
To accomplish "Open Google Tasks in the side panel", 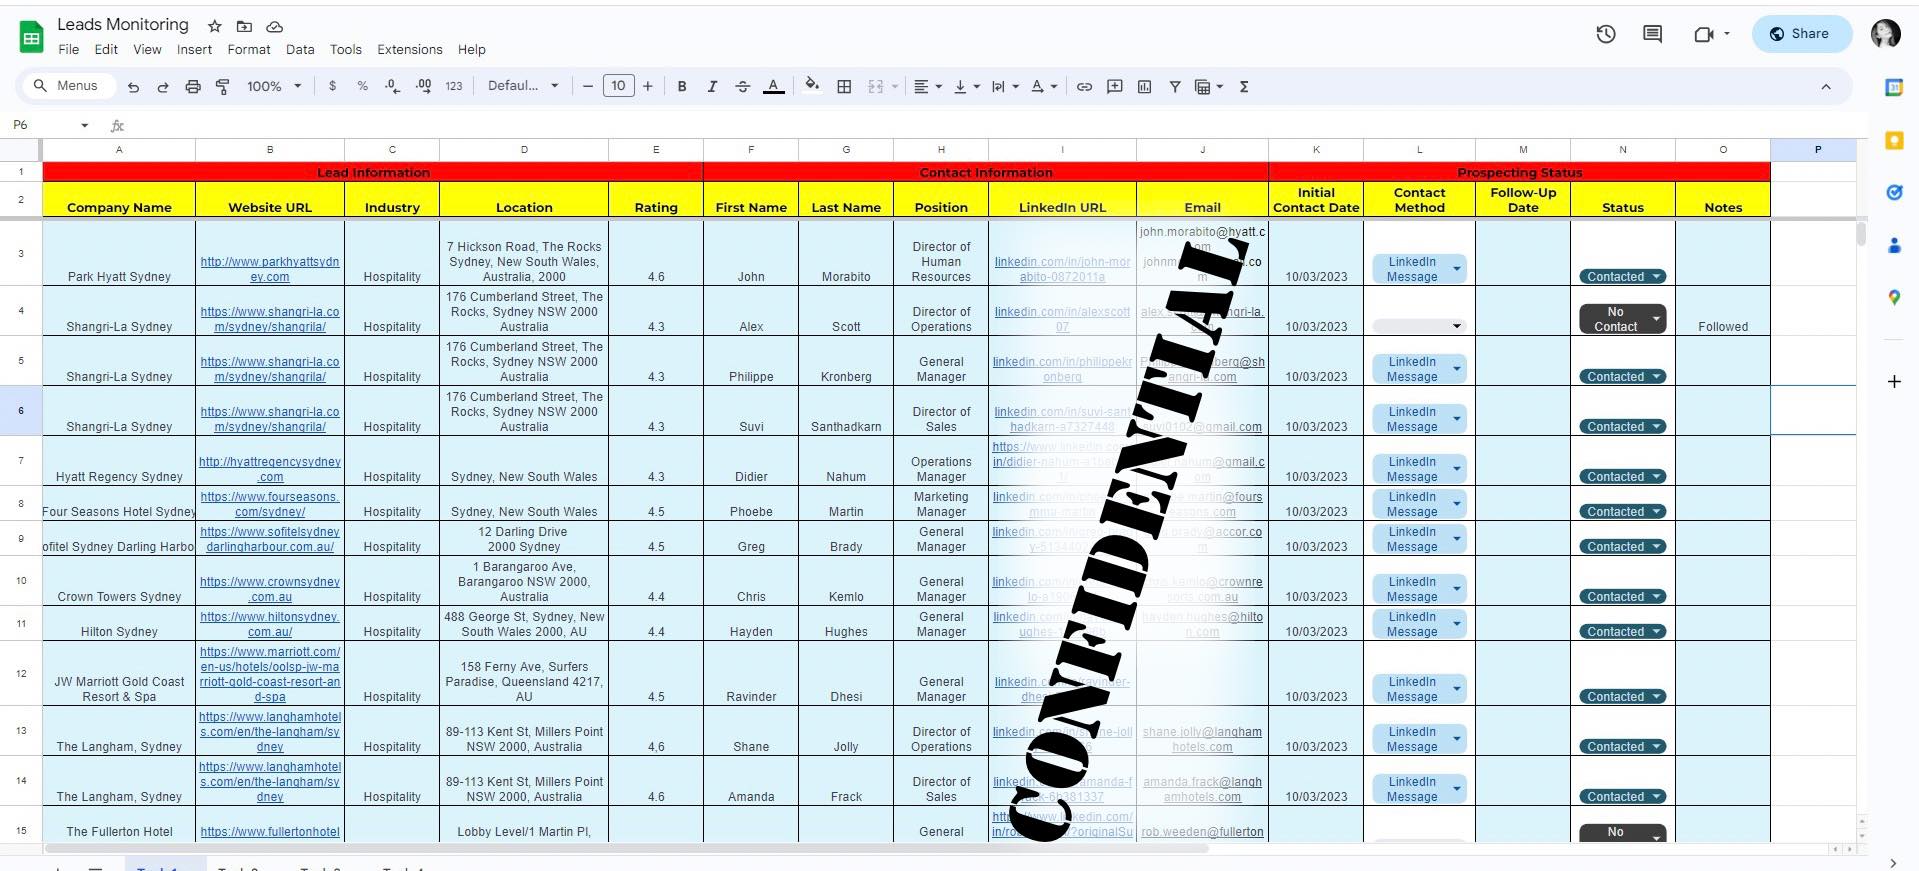I will pos(1894,193).
